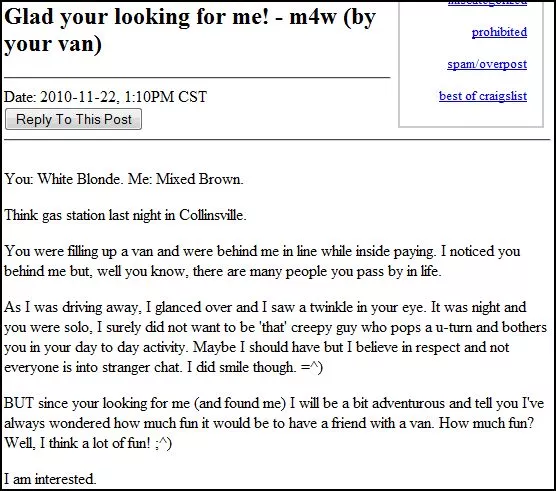Click the posting date 2010-11-22 text

(x=78, y=97)
